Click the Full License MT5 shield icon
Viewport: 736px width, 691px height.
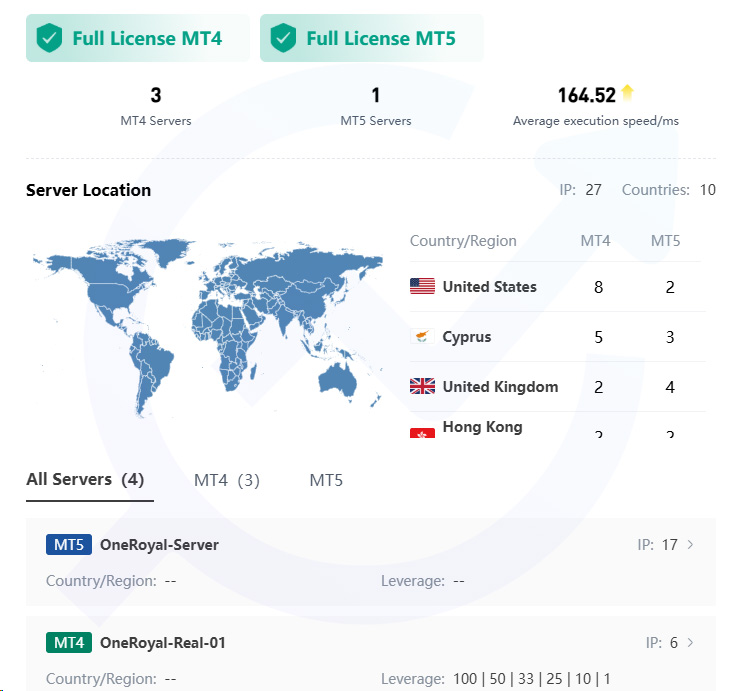pos(283,38)
